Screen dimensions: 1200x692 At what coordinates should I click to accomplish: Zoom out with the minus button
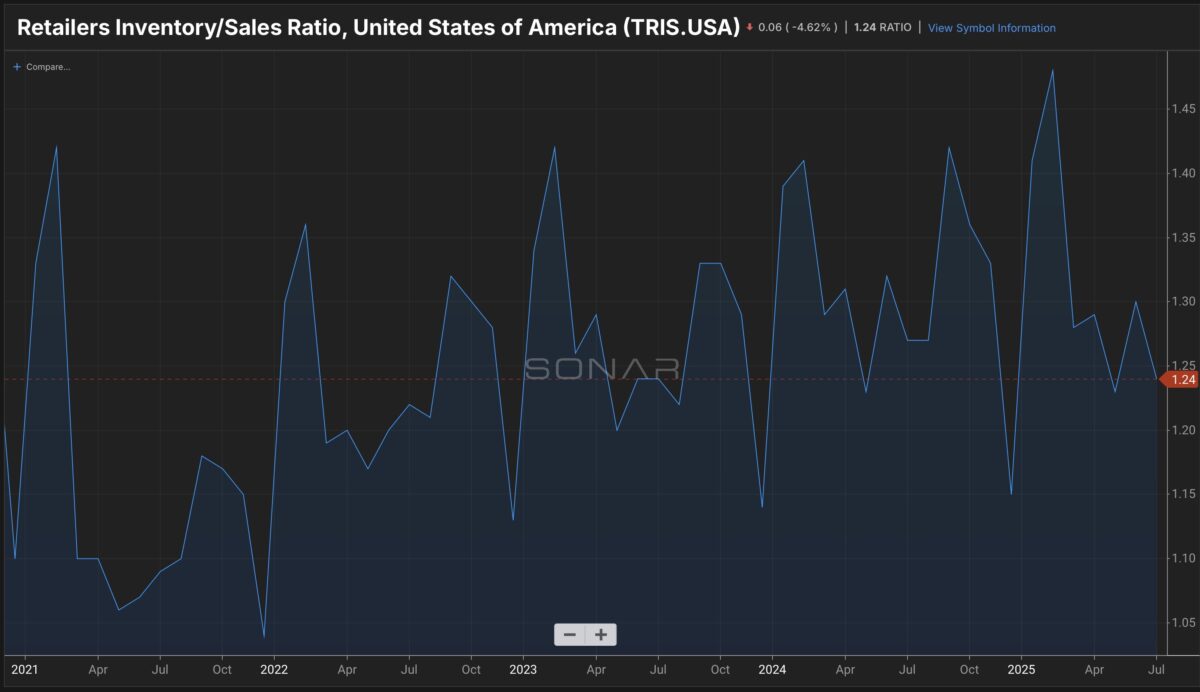click(x=570, y=634)
